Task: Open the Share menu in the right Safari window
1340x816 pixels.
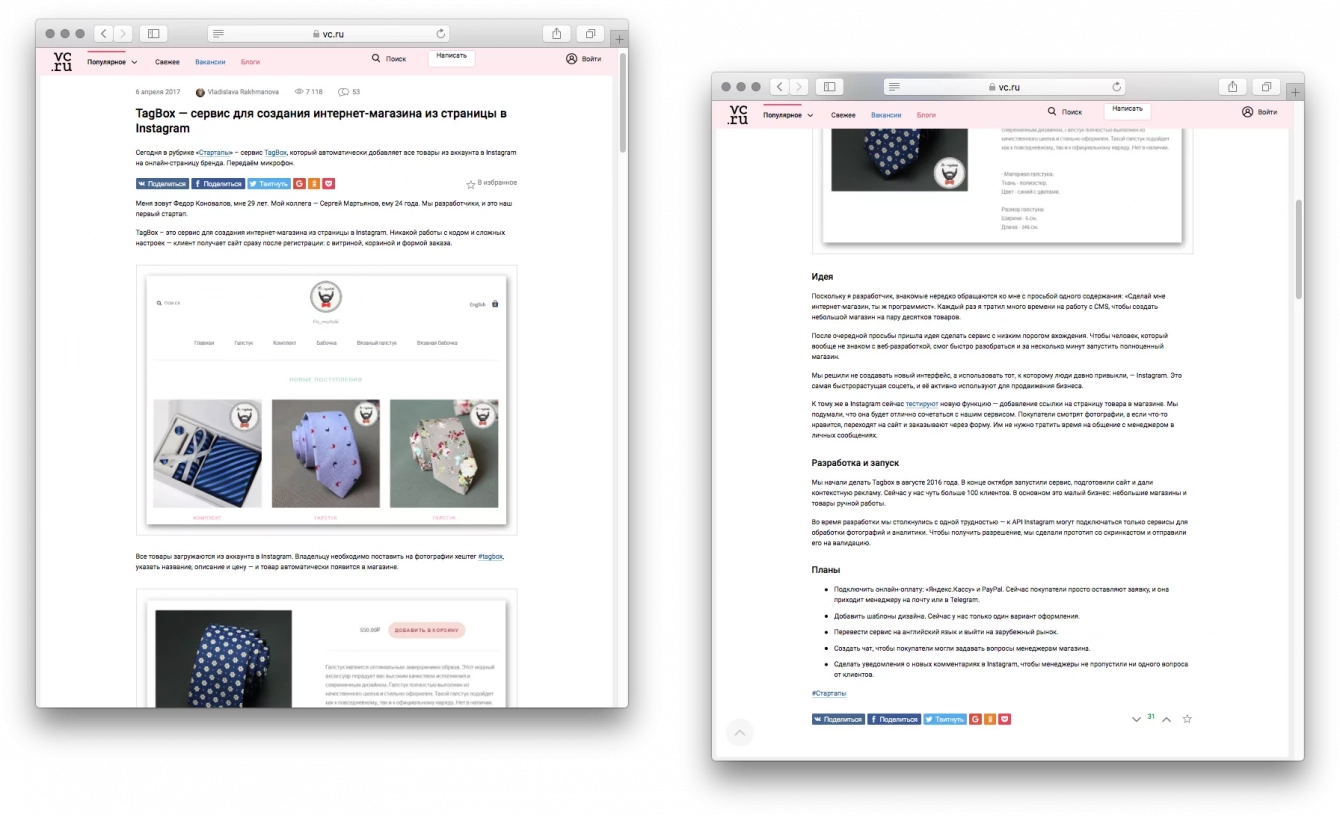Action: coord(1233,87)
